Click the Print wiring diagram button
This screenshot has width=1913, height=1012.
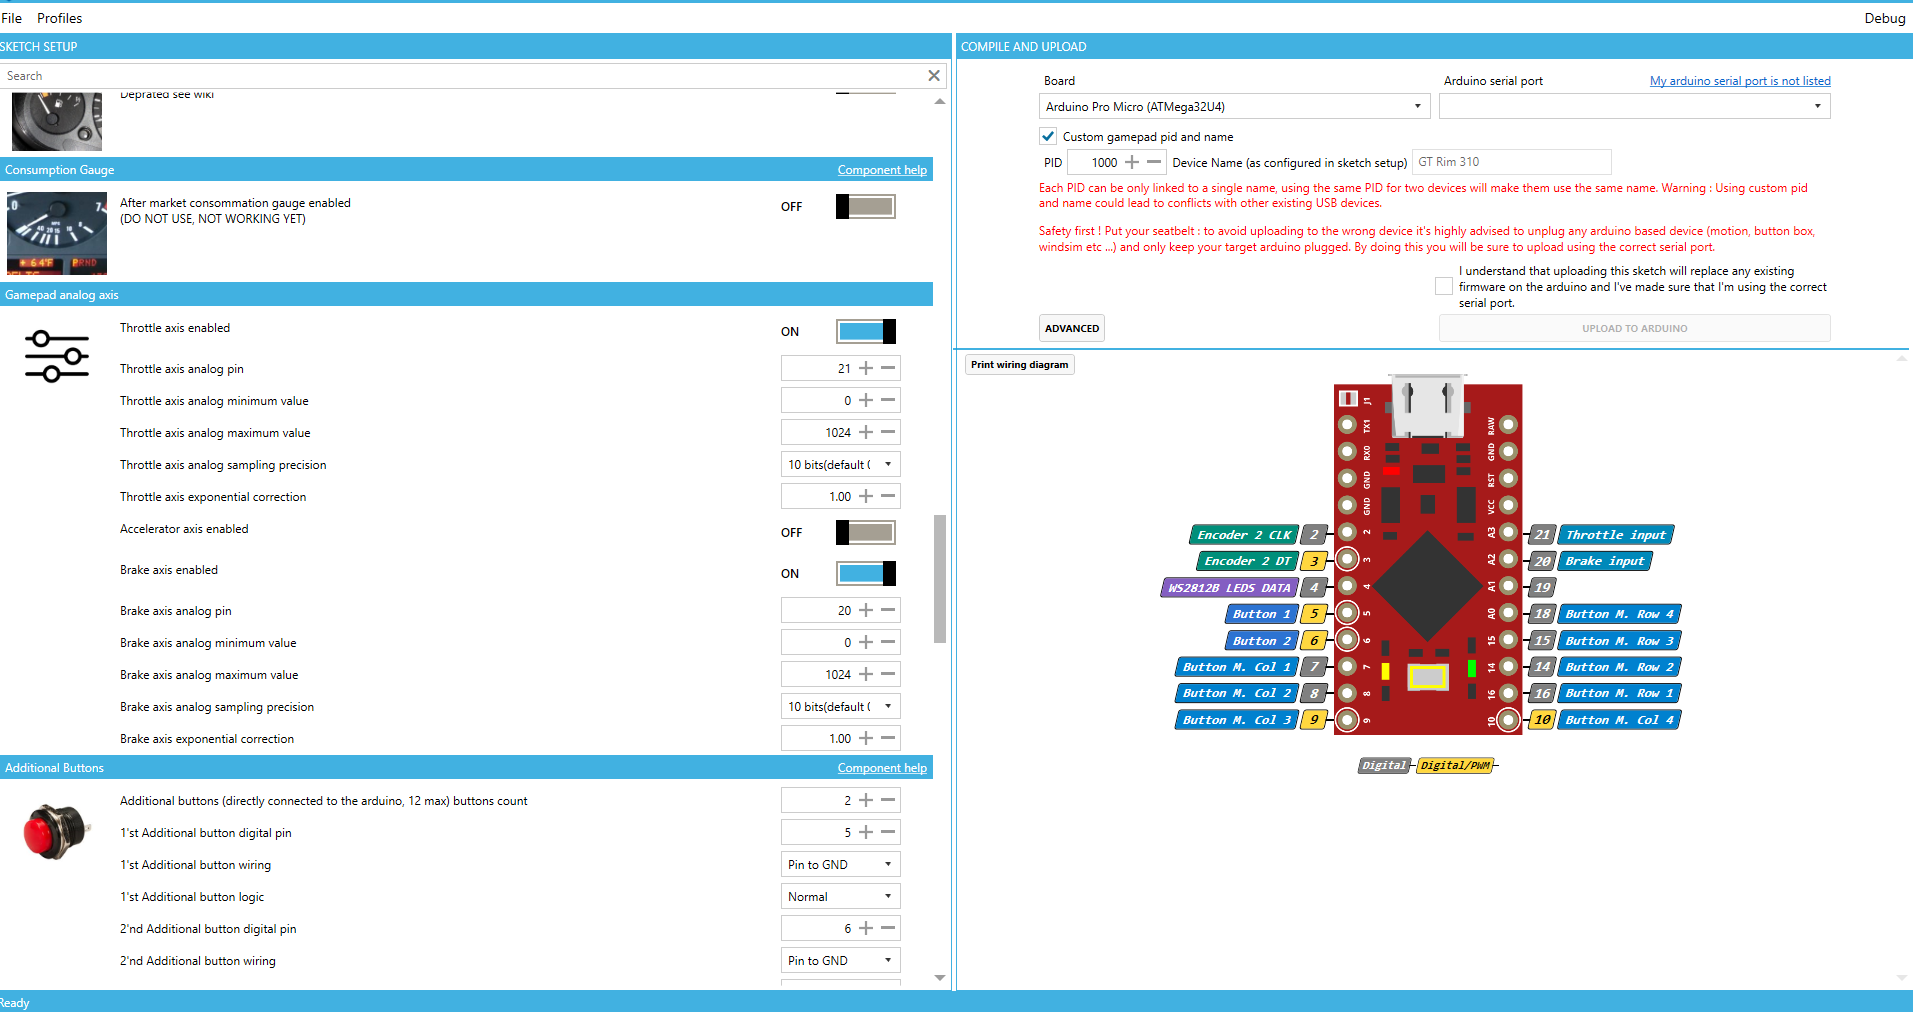pos(1019,364)
